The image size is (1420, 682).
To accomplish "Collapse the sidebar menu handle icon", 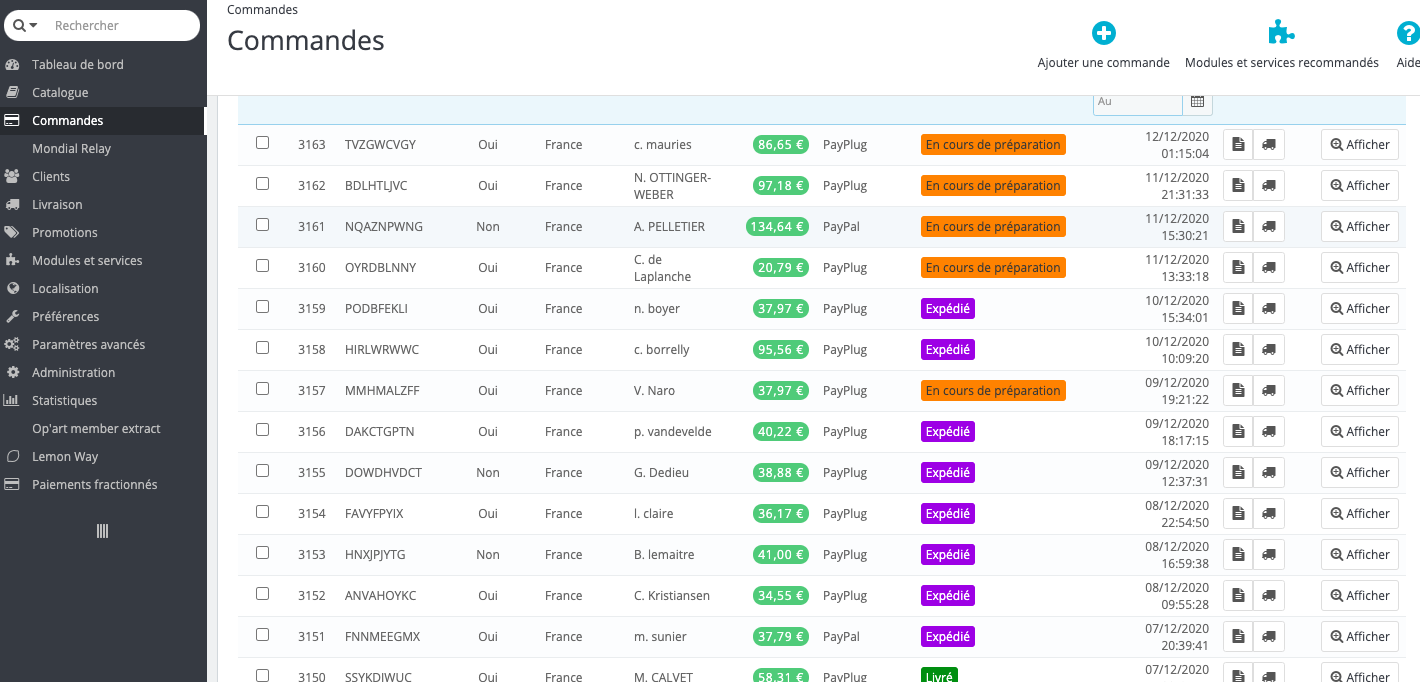I will pyautogui.click(x=102, y=531).
